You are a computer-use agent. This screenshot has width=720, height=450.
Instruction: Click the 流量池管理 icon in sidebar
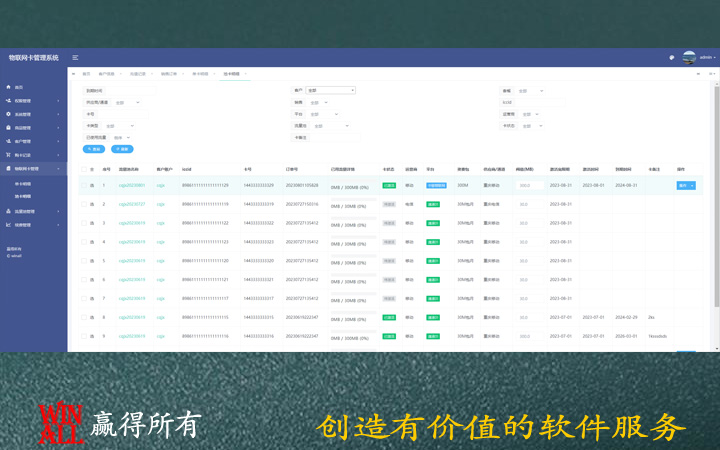[8, 211]
